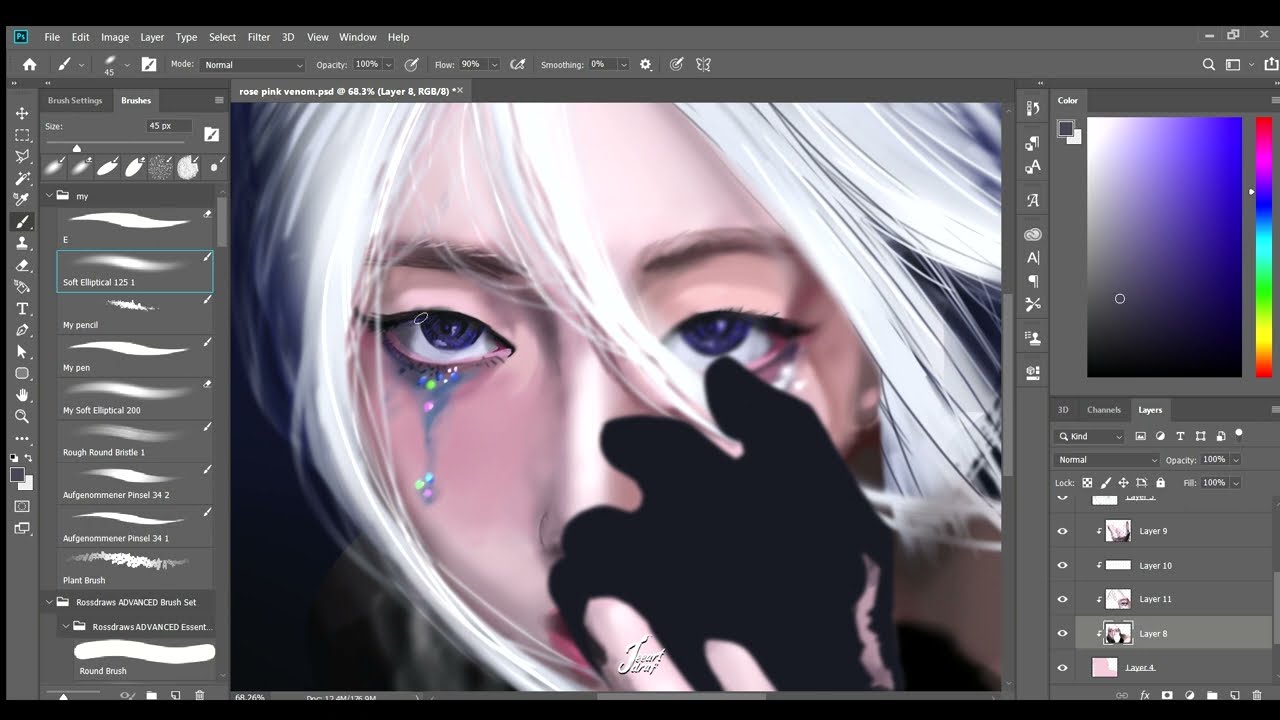Image resolution: width=1280 pixels, height=720 pixels.
Task: Select the Path Selection tool
Action: pos(22,352)
